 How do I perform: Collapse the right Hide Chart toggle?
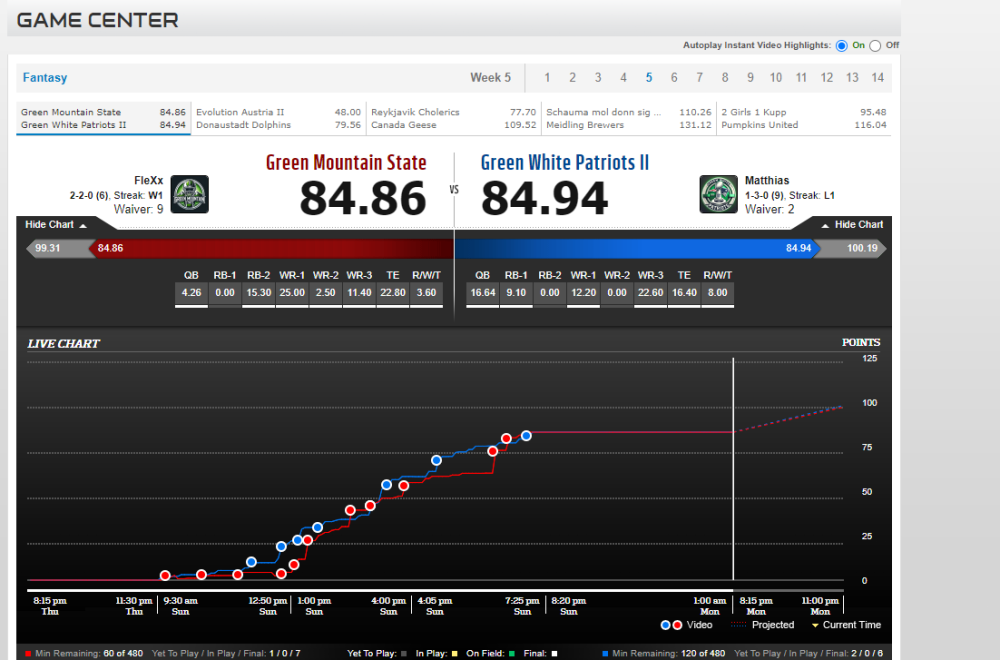point(852,225)
